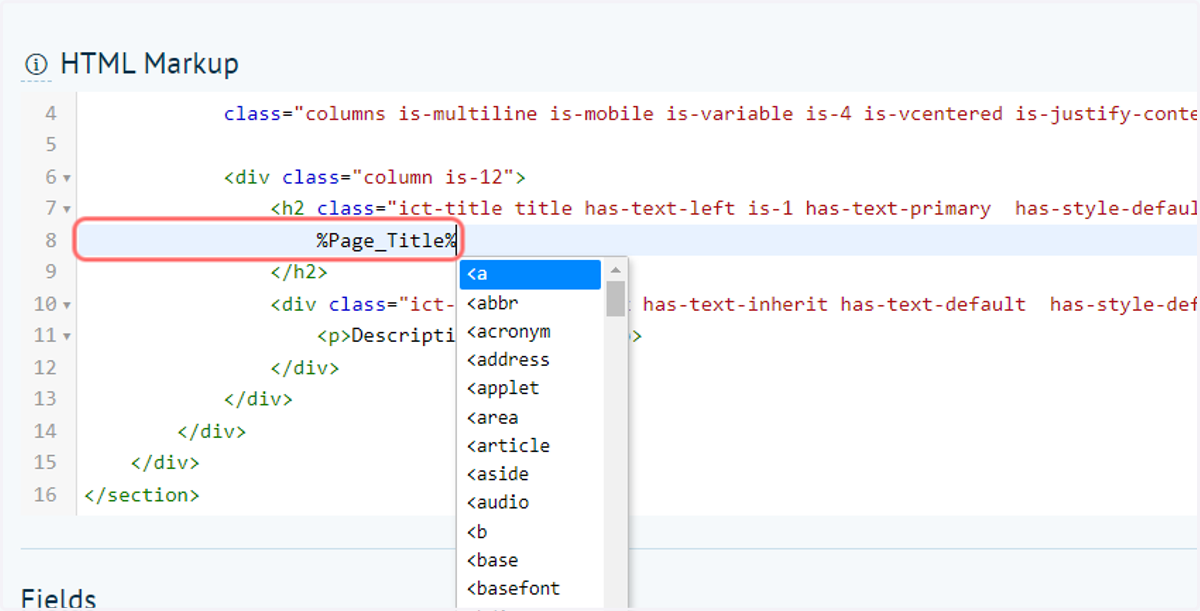Collapse the fold arrow on line 11

click(x=67, y=337)
